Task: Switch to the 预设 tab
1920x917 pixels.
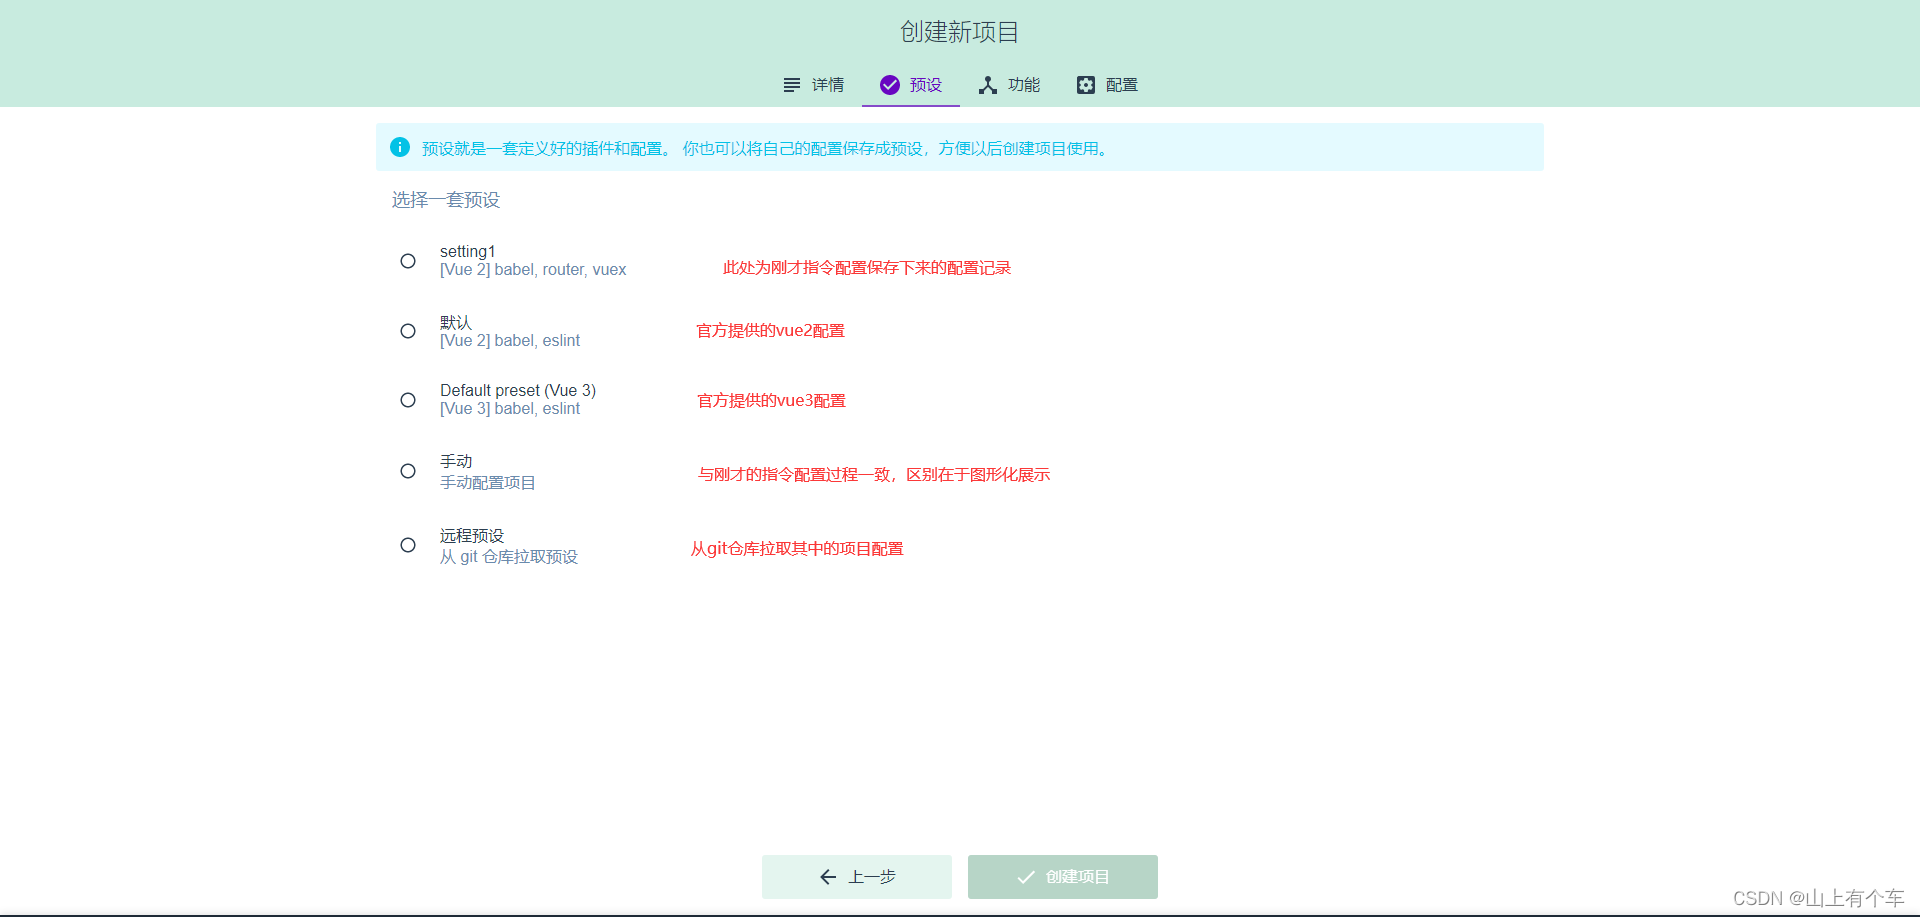Action: point(911,85)
